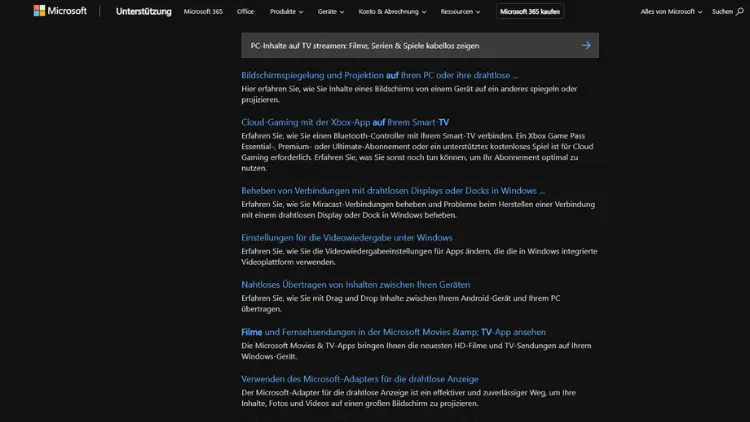Submit search with the blue arrow
Image resolution: width=750 pixels, height=422 pixels.
point(586,45)
